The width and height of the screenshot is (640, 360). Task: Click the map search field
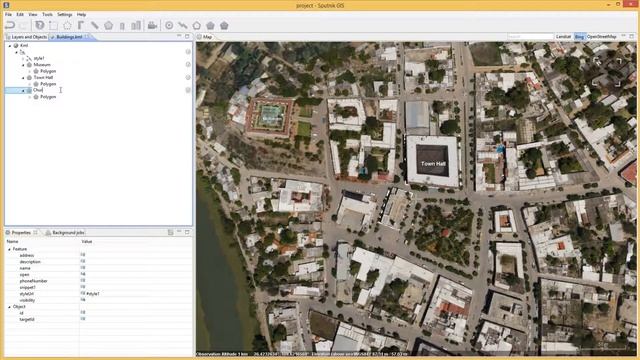pos(530,37)
